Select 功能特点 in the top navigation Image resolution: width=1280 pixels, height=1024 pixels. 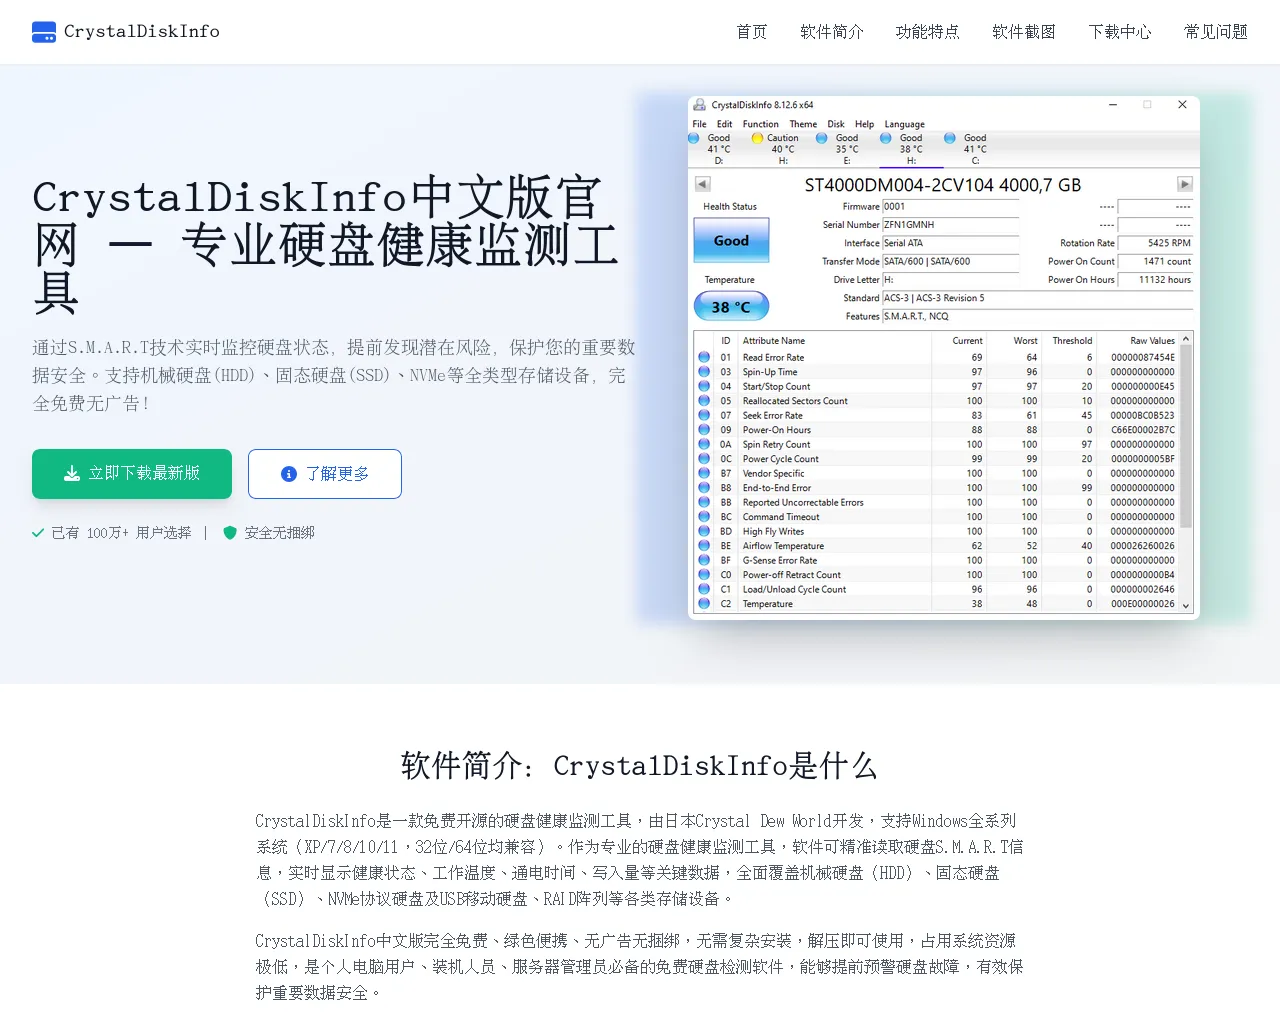[928, 32]
